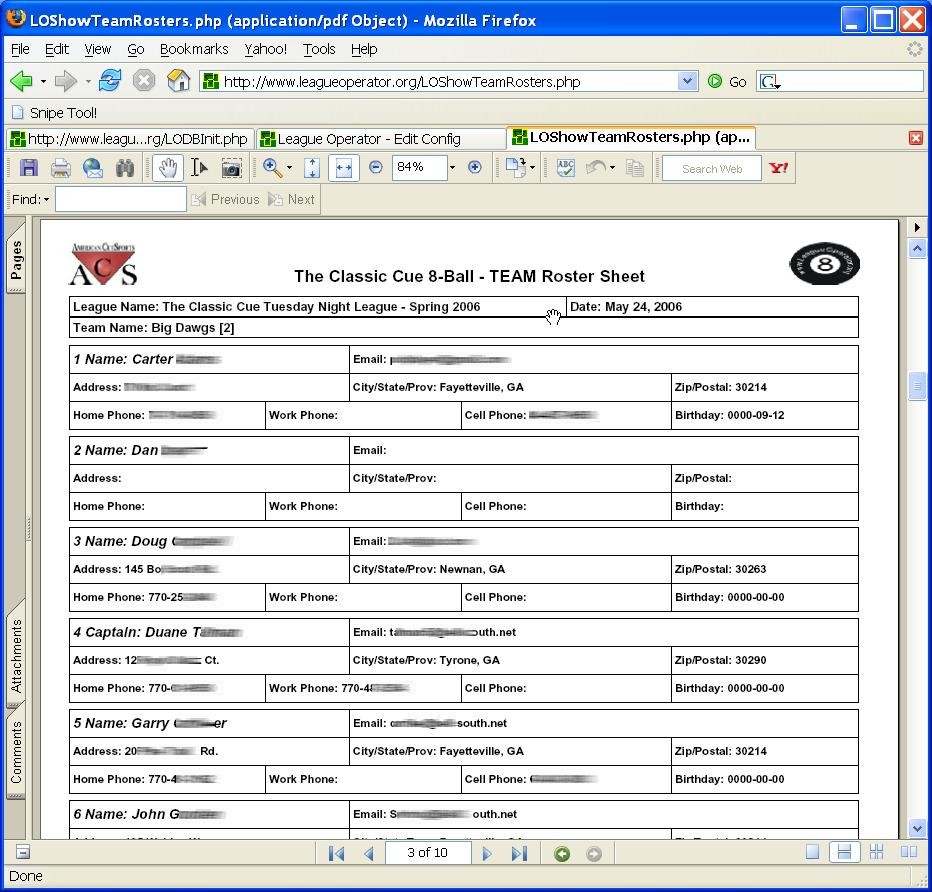The width and height of the screenshot is (932, 892).
Task: Click the Yahoo search icon
Action: (779, 168)
